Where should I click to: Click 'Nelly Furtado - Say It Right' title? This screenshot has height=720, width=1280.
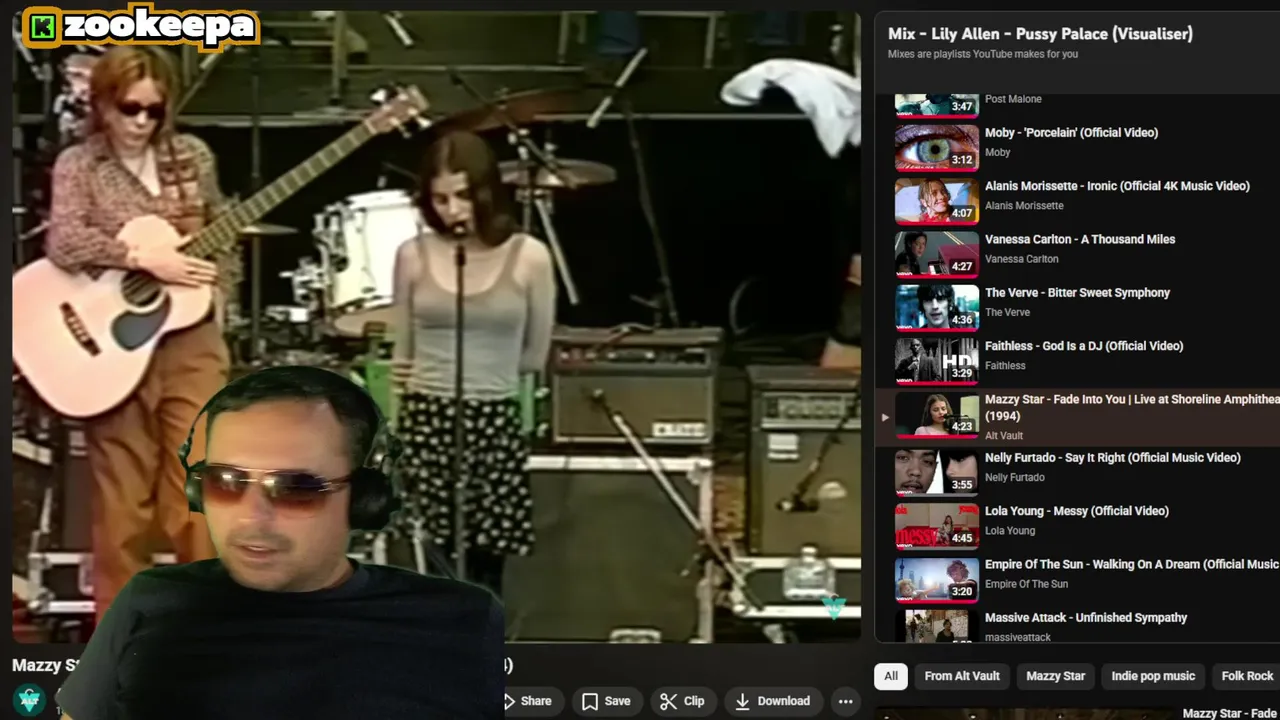(x=1112, y=458)
